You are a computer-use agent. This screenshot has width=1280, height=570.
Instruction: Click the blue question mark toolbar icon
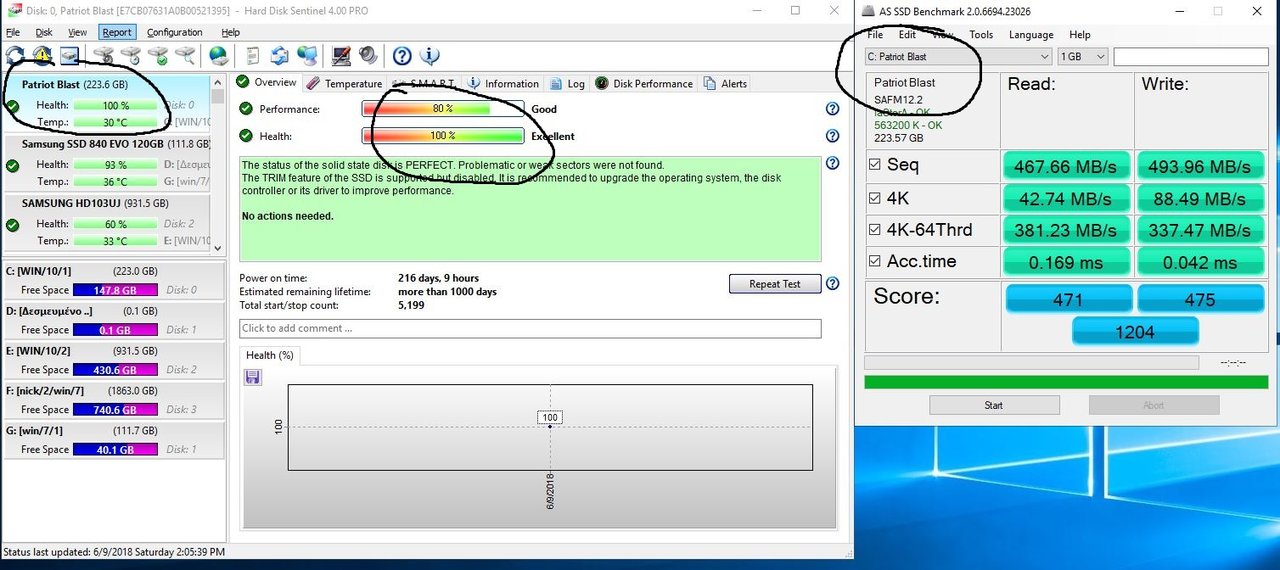[x=402, y=56]
